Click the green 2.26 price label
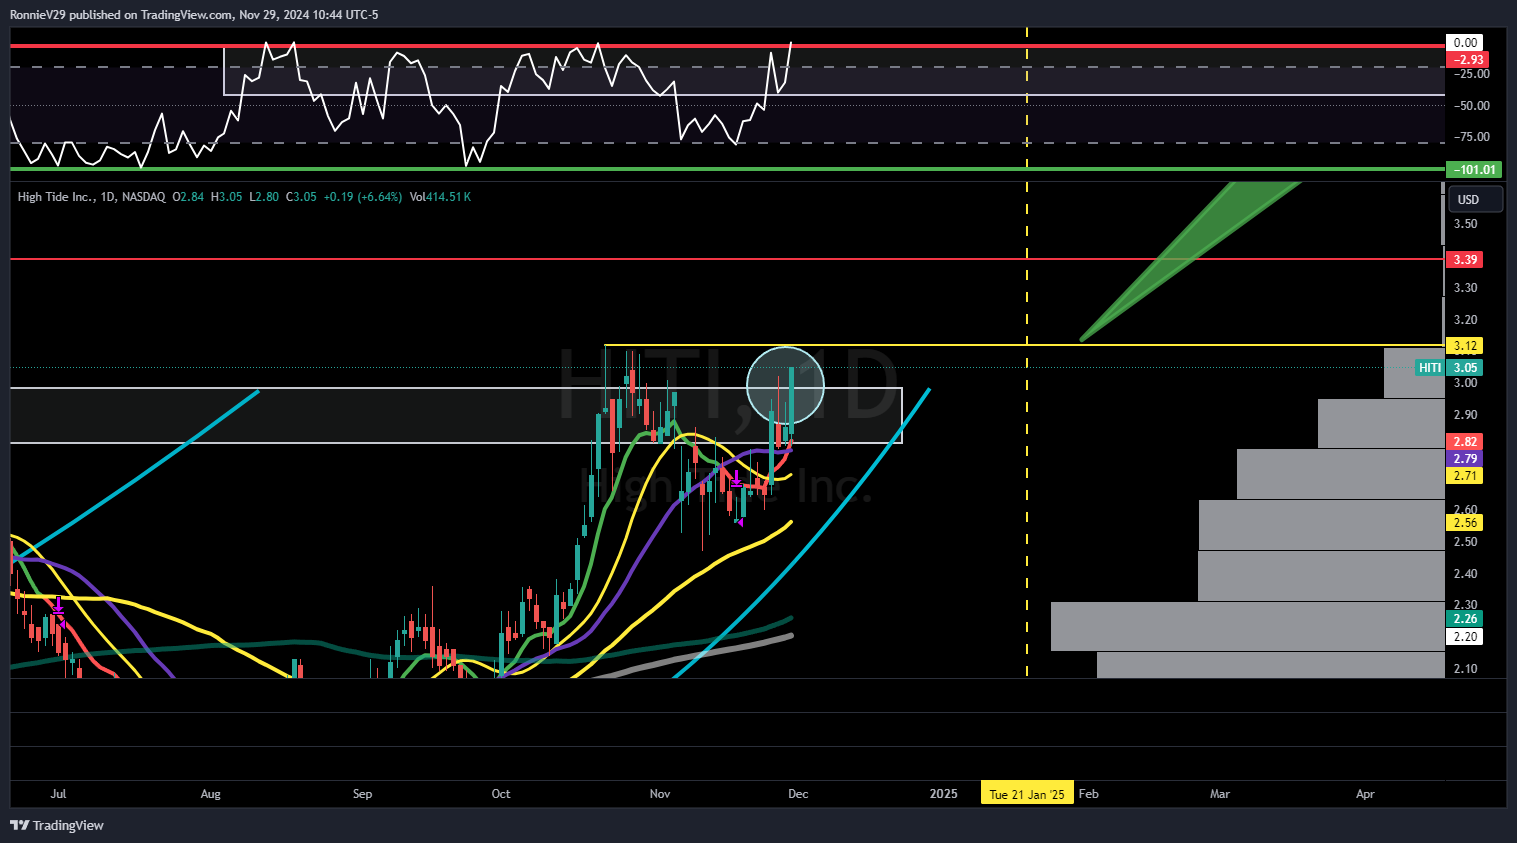This screenshot has width=1517, height=843. (1465, 619)
